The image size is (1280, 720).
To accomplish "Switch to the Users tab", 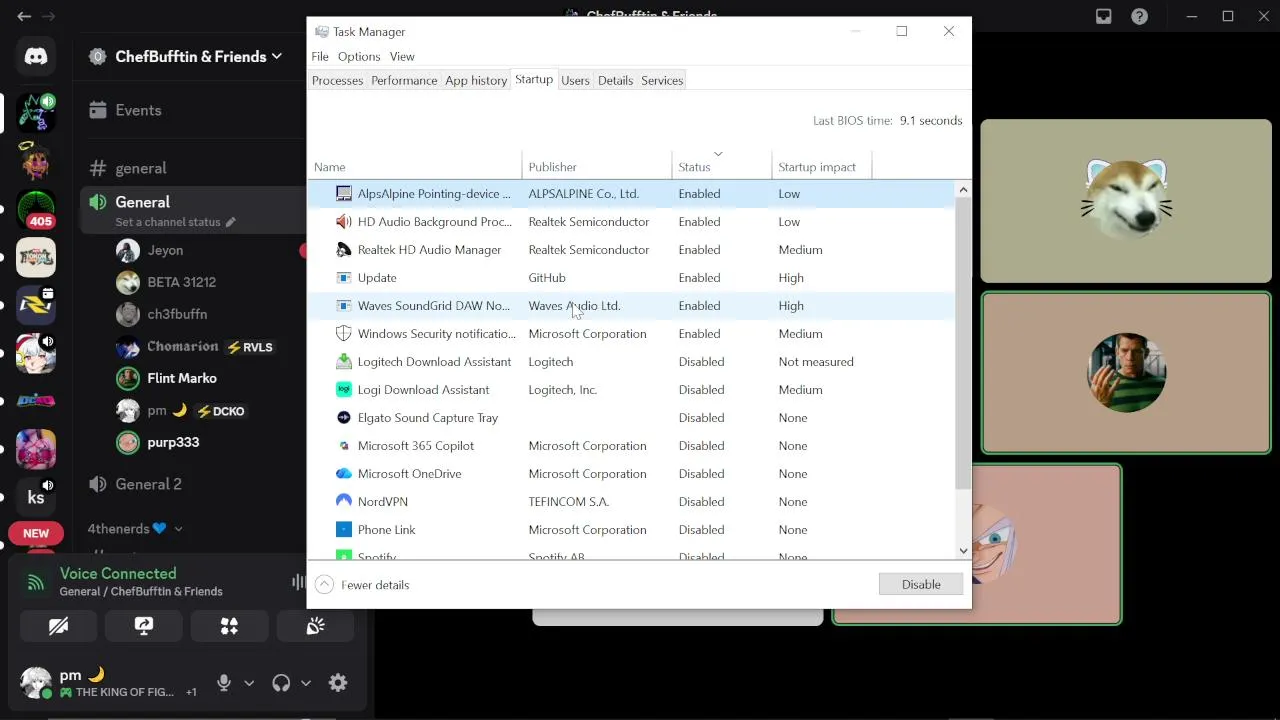I will point(575,80).
